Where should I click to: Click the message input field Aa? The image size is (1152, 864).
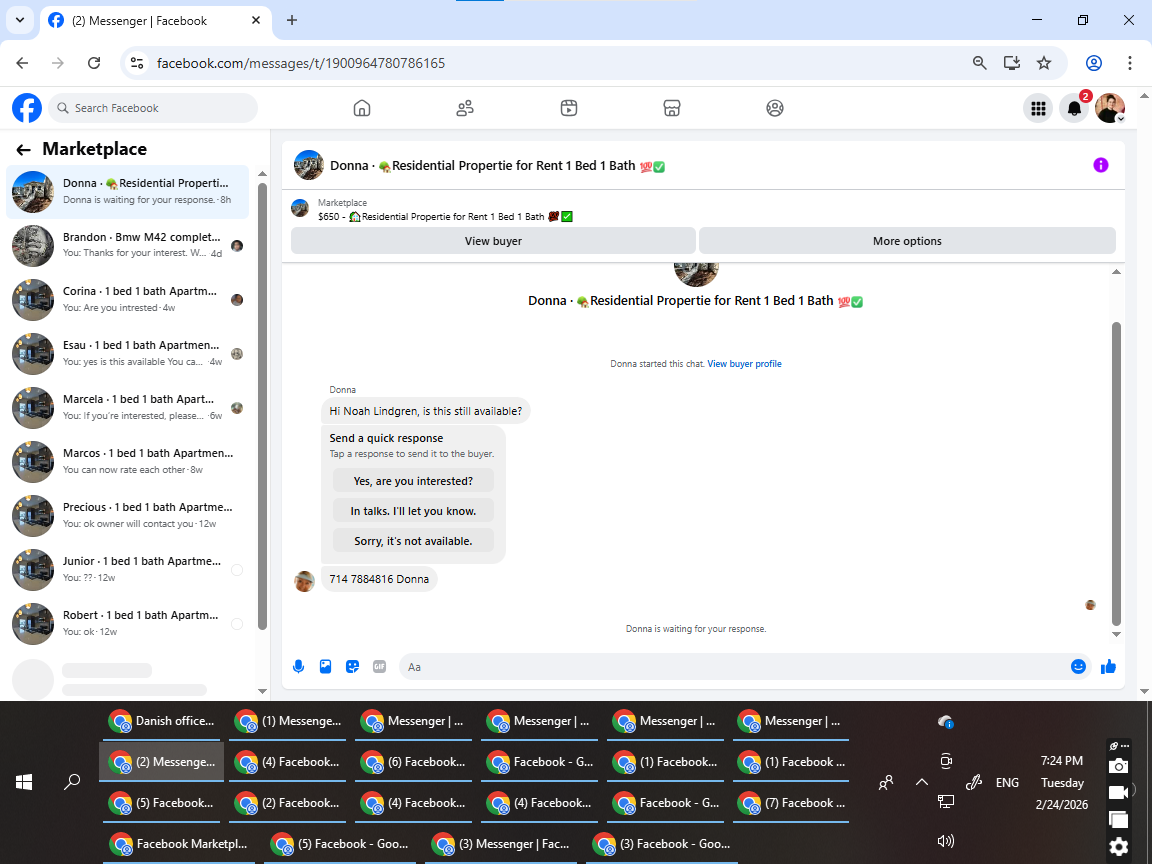pyautogui.click(x=735, y=666)
